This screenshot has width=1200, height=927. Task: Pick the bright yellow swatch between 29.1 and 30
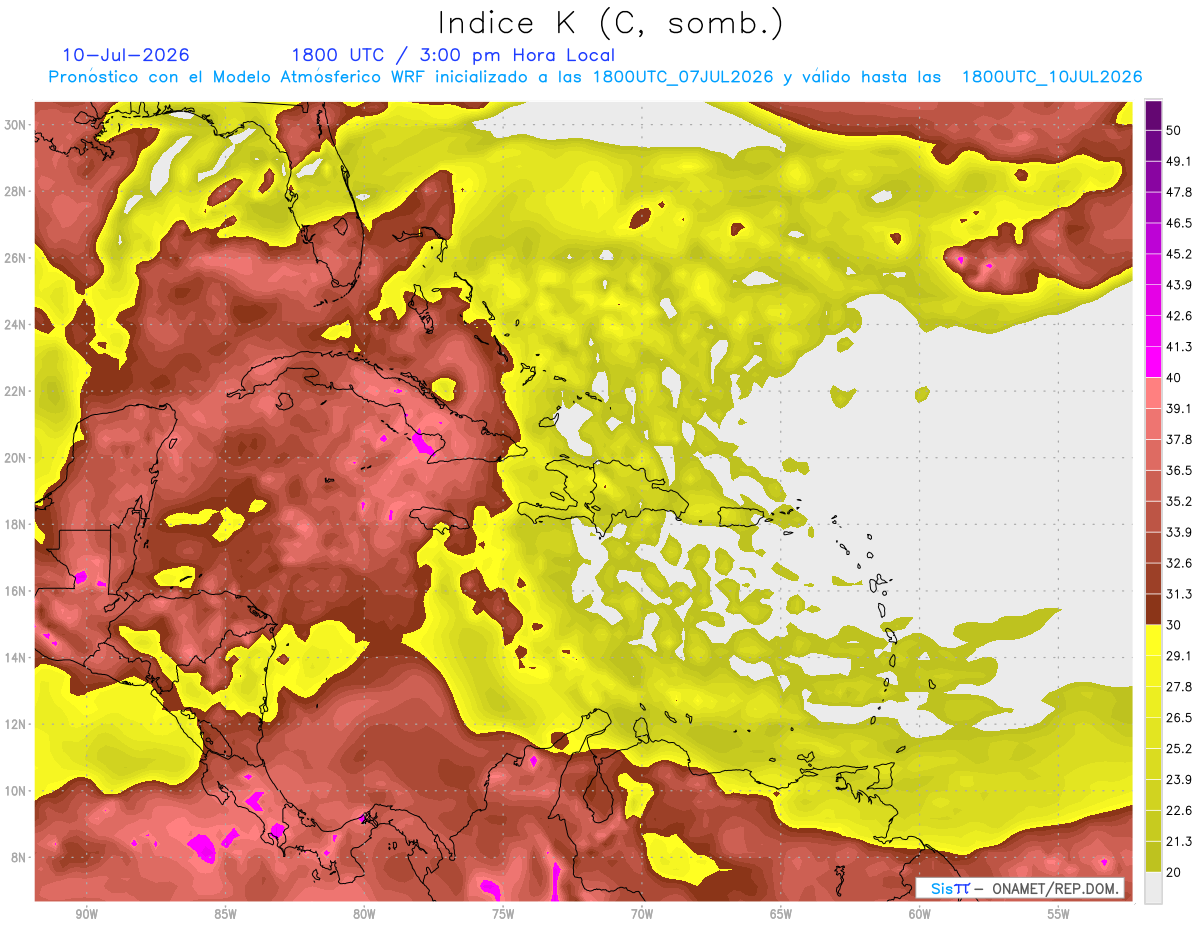click(1153, 641)
